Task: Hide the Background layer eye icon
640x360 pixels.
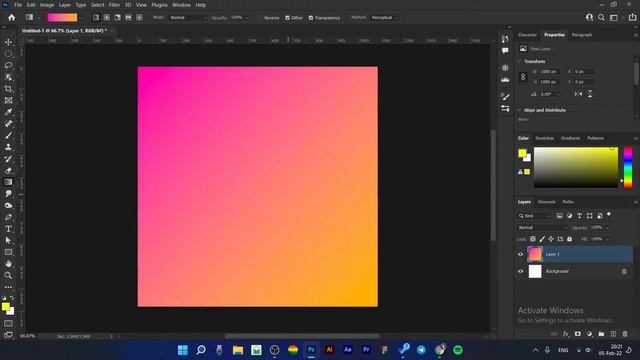Action: click(520, 271)
